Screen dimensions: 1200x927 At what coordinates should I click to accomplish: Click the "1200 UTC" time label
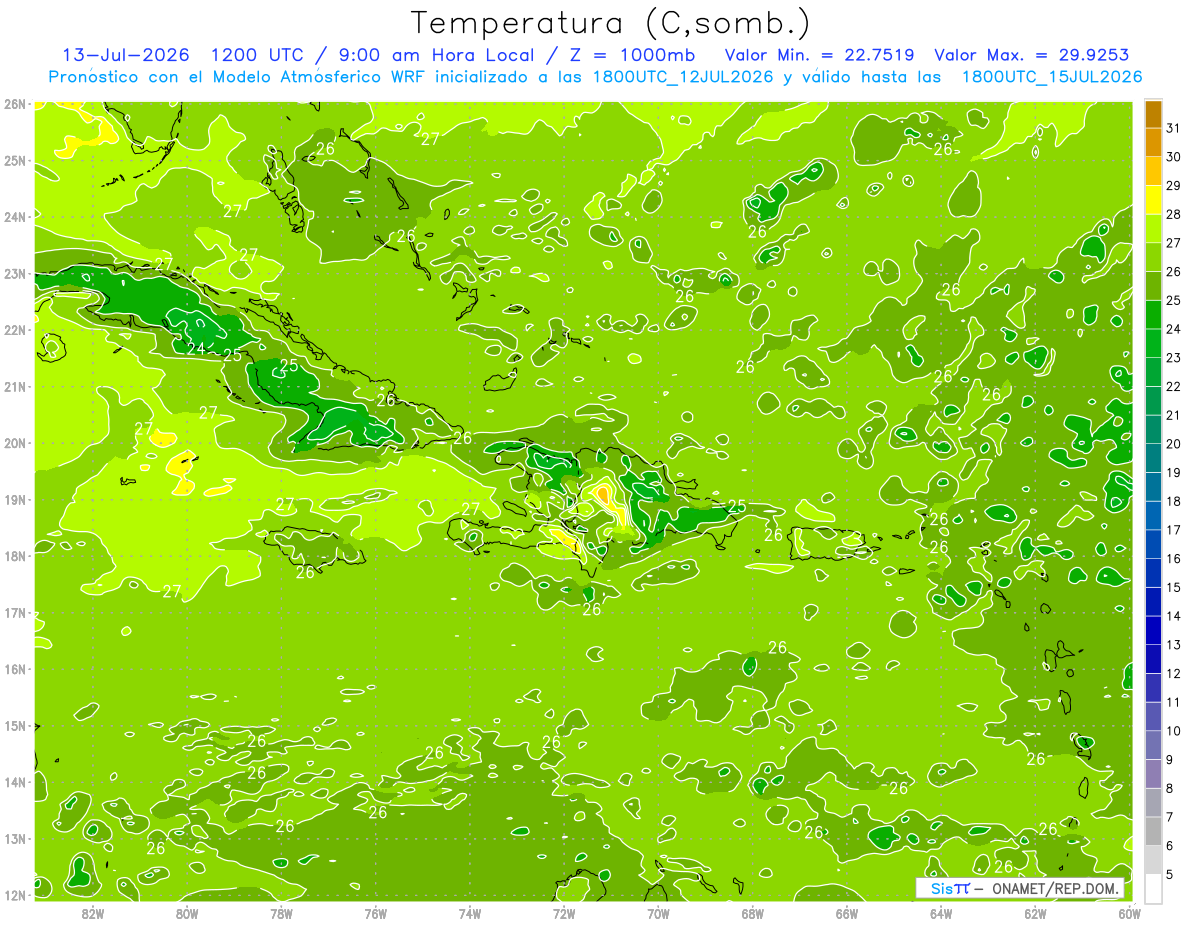point(257,55)
